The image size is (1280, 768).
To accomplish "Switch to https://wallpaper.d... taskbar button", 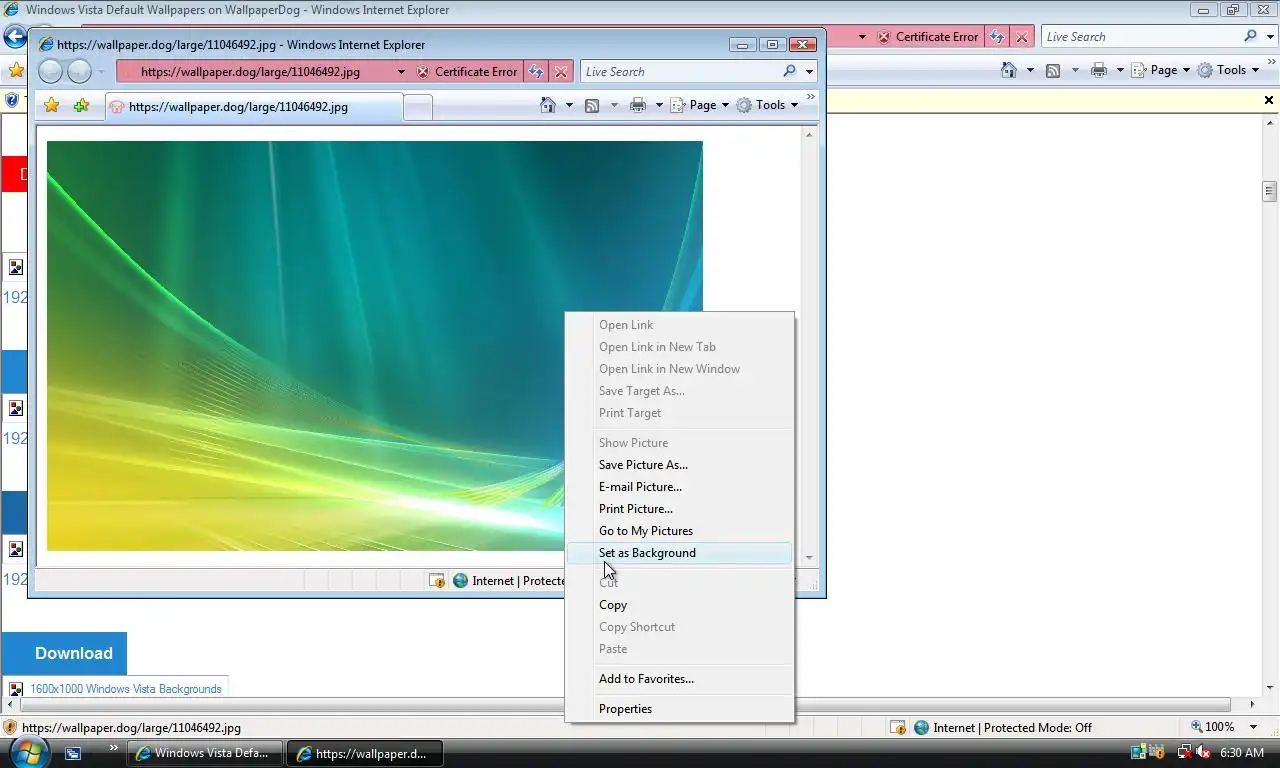I will [x=364, y=753].
